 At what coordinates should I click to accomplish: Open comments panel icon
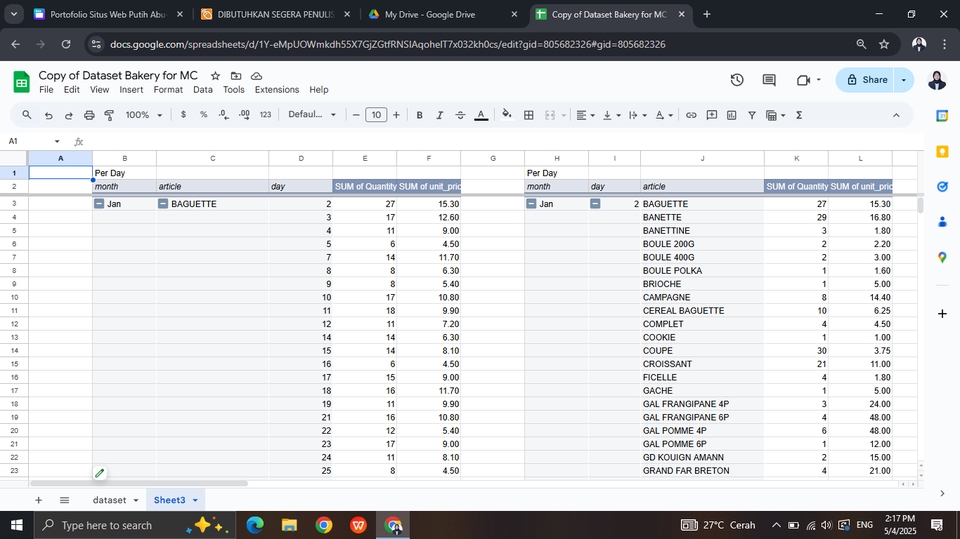coord(769,80)
